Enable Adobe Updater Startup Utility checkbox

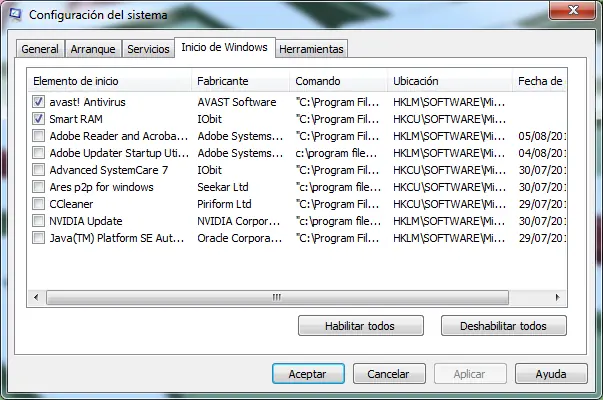click(x=38, y=153)
